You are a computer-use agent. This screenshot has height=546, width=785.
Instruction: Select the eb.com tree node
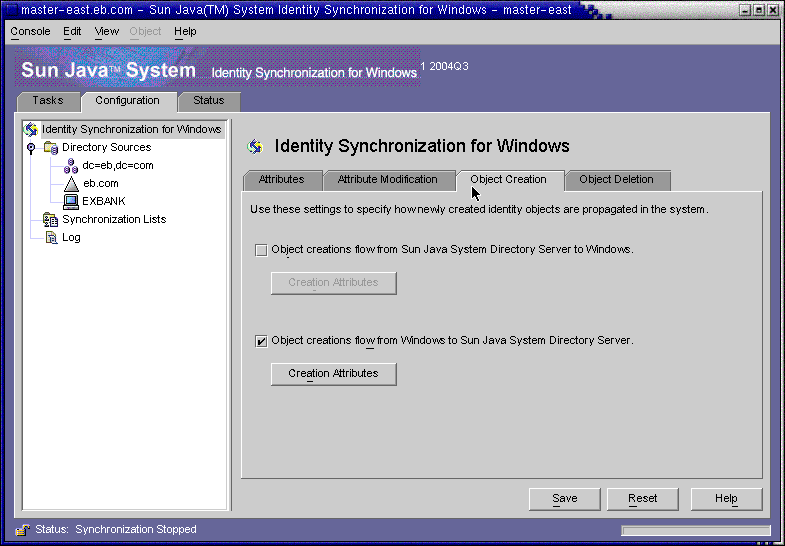click(x=101, y=184)
